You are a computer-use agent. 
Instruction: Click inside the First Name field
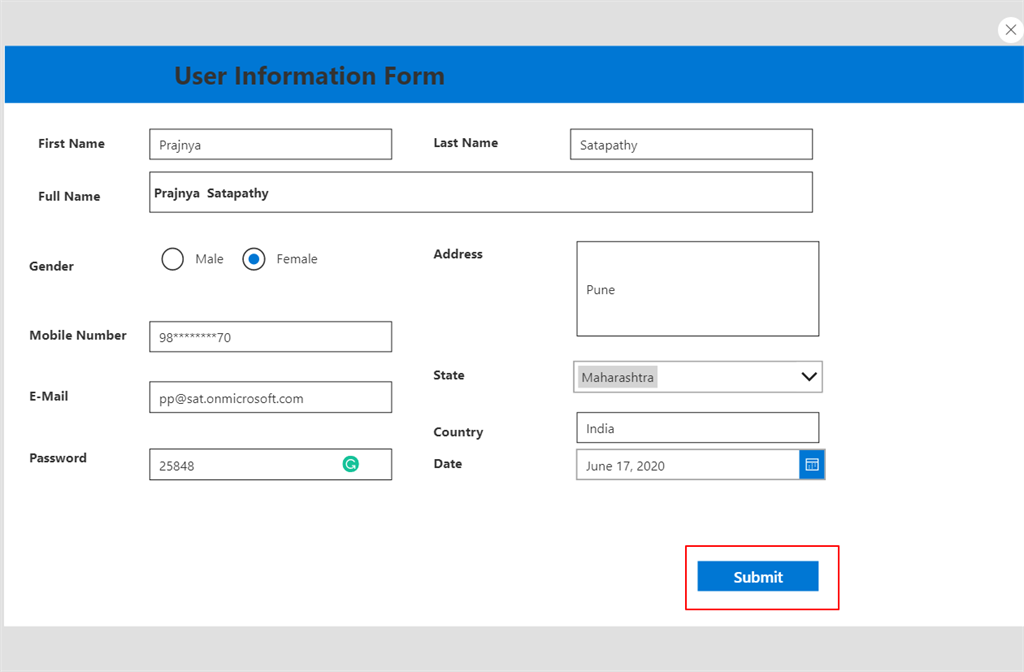270,144
